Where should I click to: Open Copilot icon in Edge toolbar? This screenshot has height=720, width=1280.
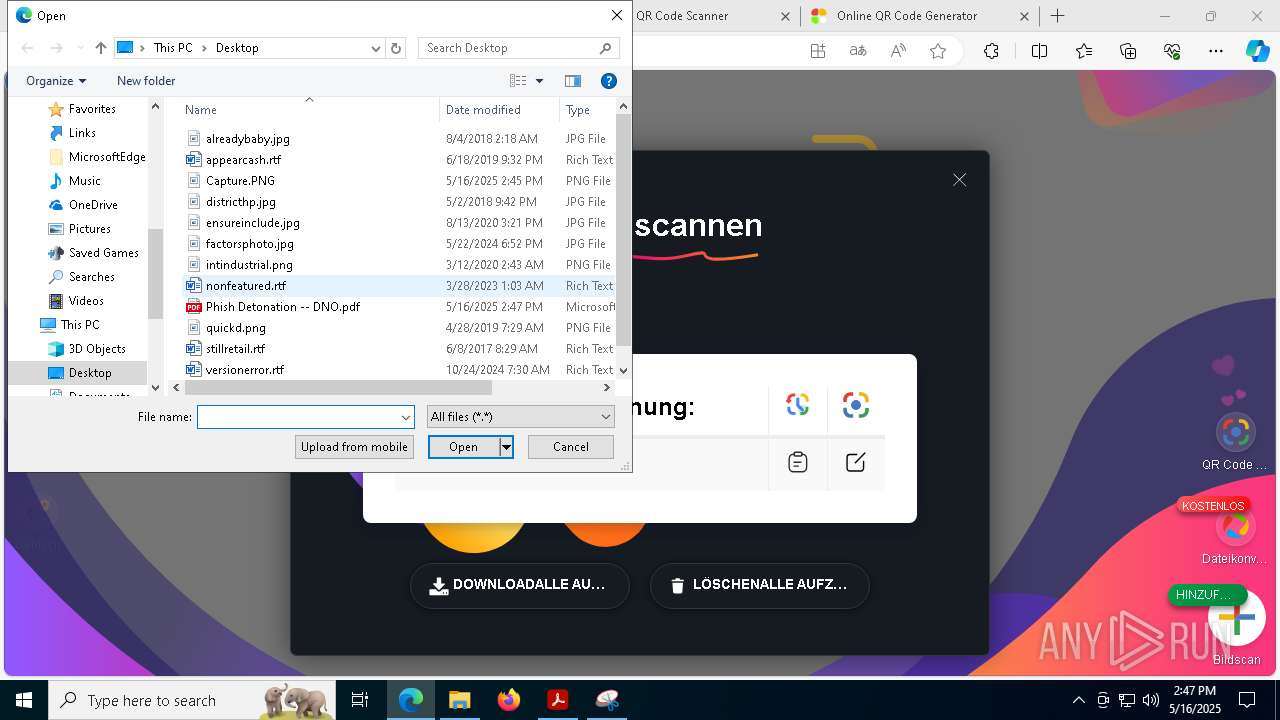(x=1257, y=51)
